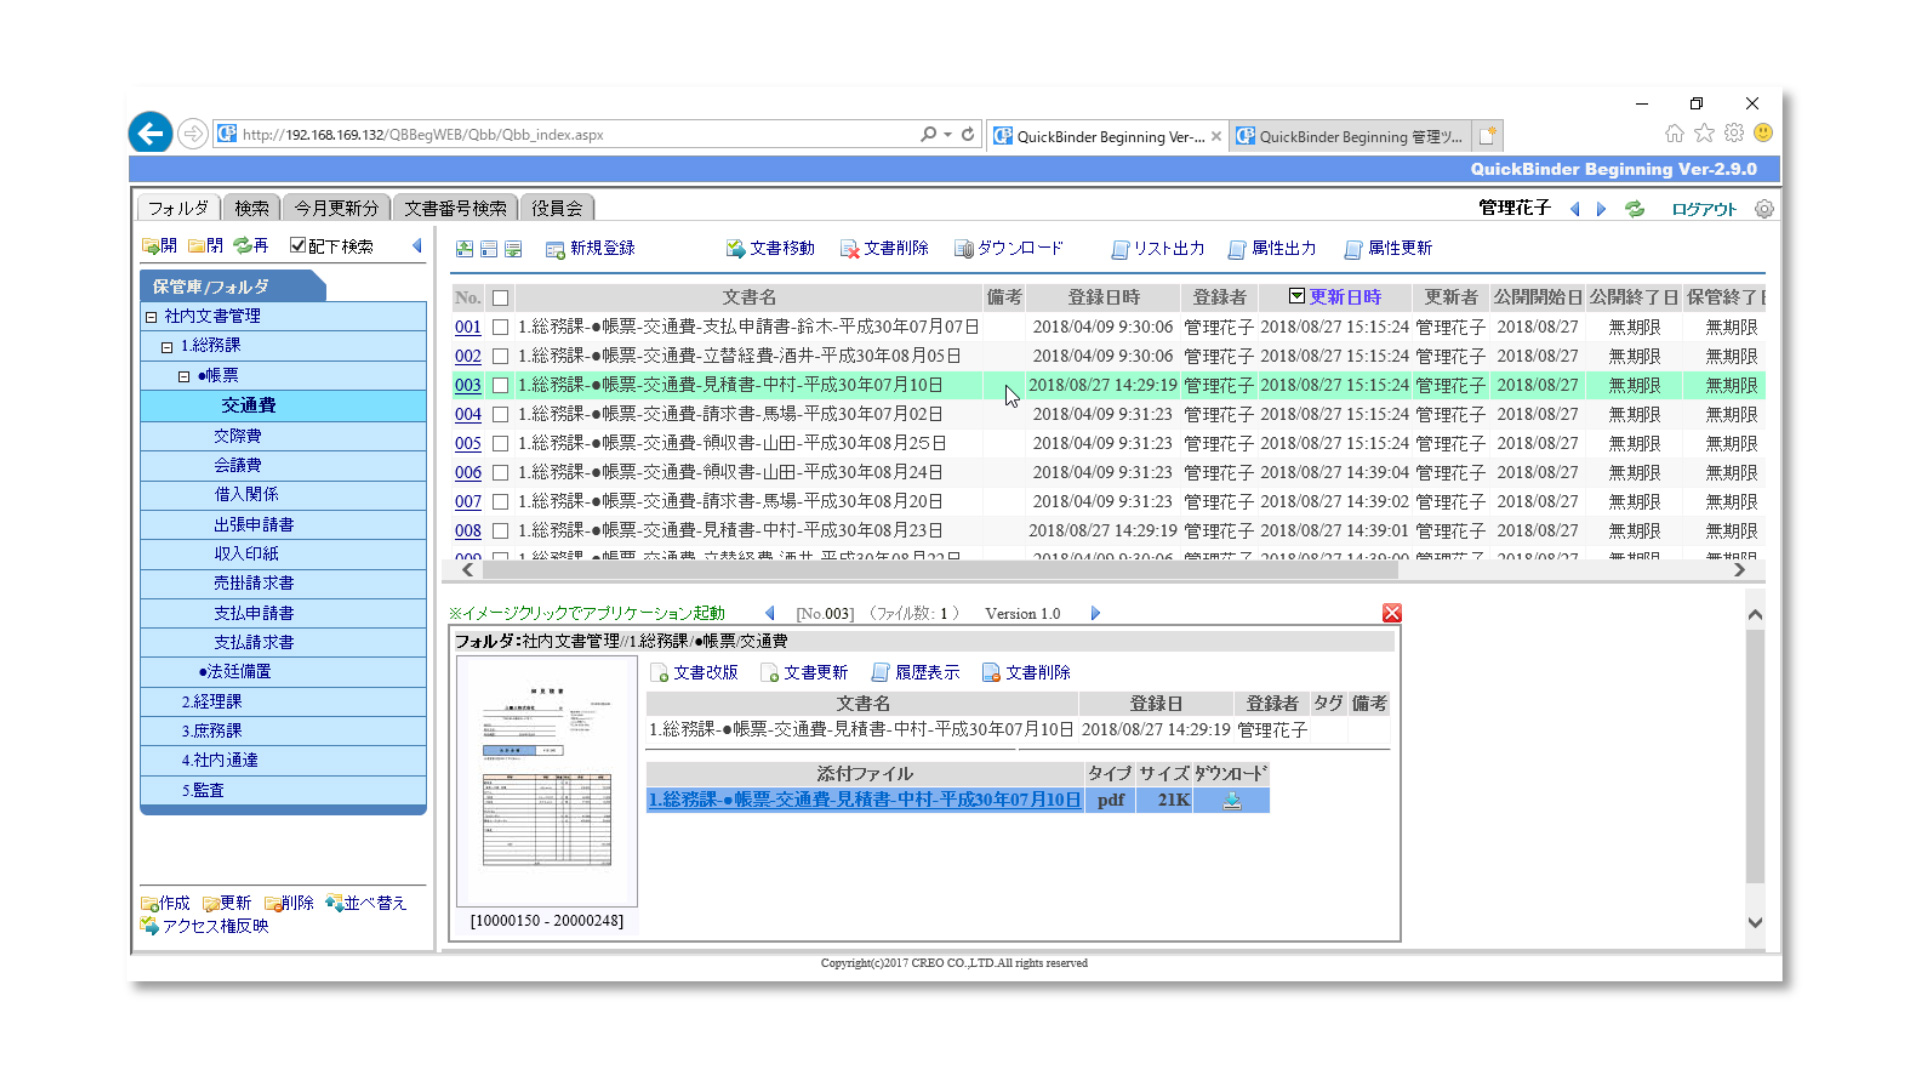Click 文書移動 move document
Viewport: 1920px width, 1073px height.
770,249
